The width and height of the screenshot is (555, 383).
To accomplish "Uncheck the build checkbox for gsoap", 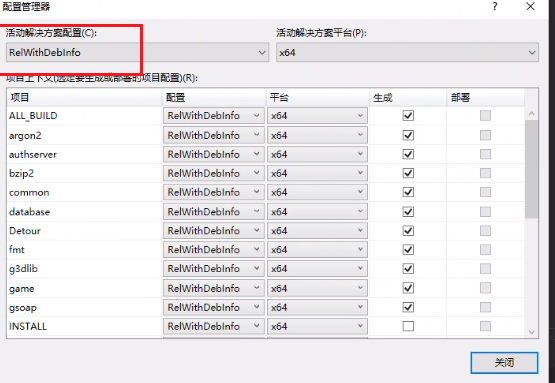I will tap(408, 307).
